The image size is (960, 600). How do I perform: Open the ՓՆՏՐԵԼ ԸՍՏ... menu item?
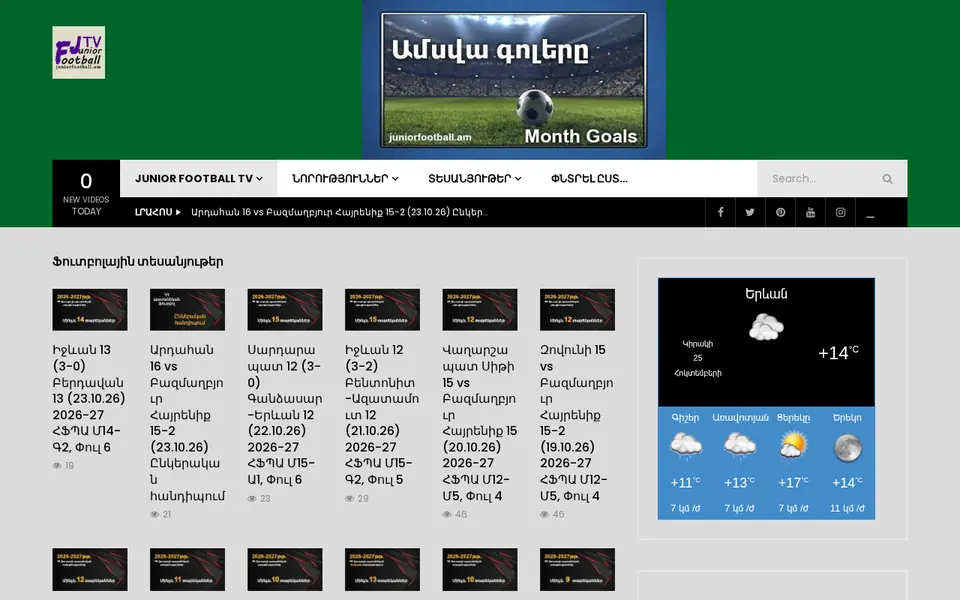tap(589, 179)
